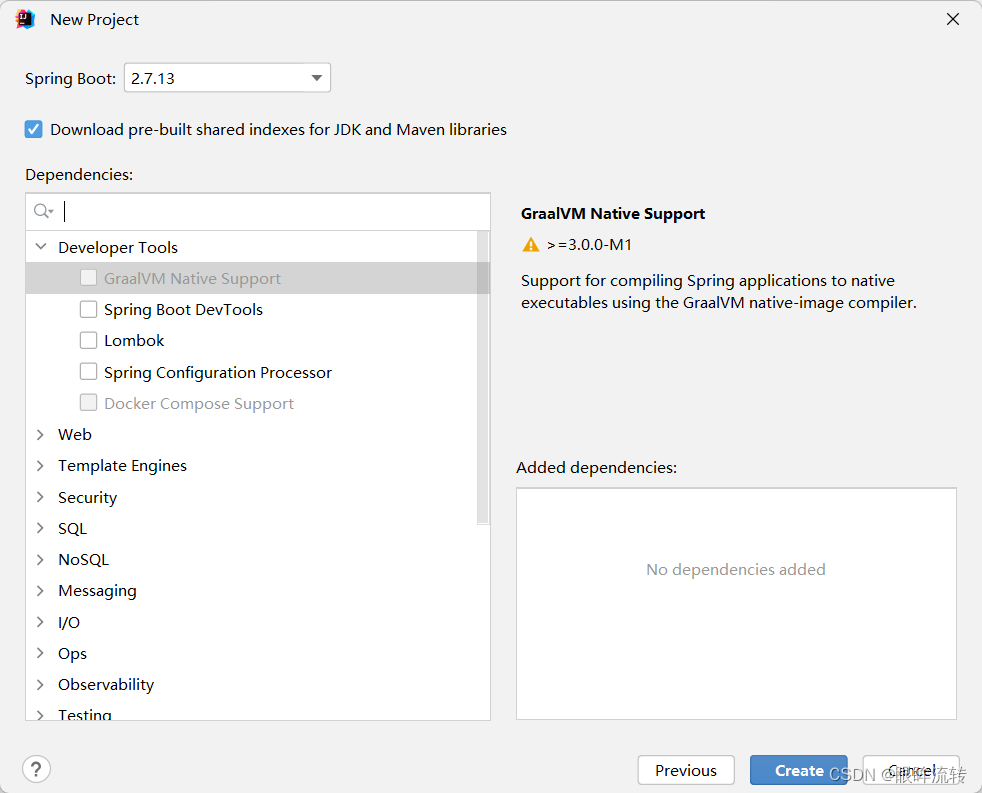Viewport: 982px width, 793px height.
Task: Select the Developer Tools tree label
Action: [118, 247]
